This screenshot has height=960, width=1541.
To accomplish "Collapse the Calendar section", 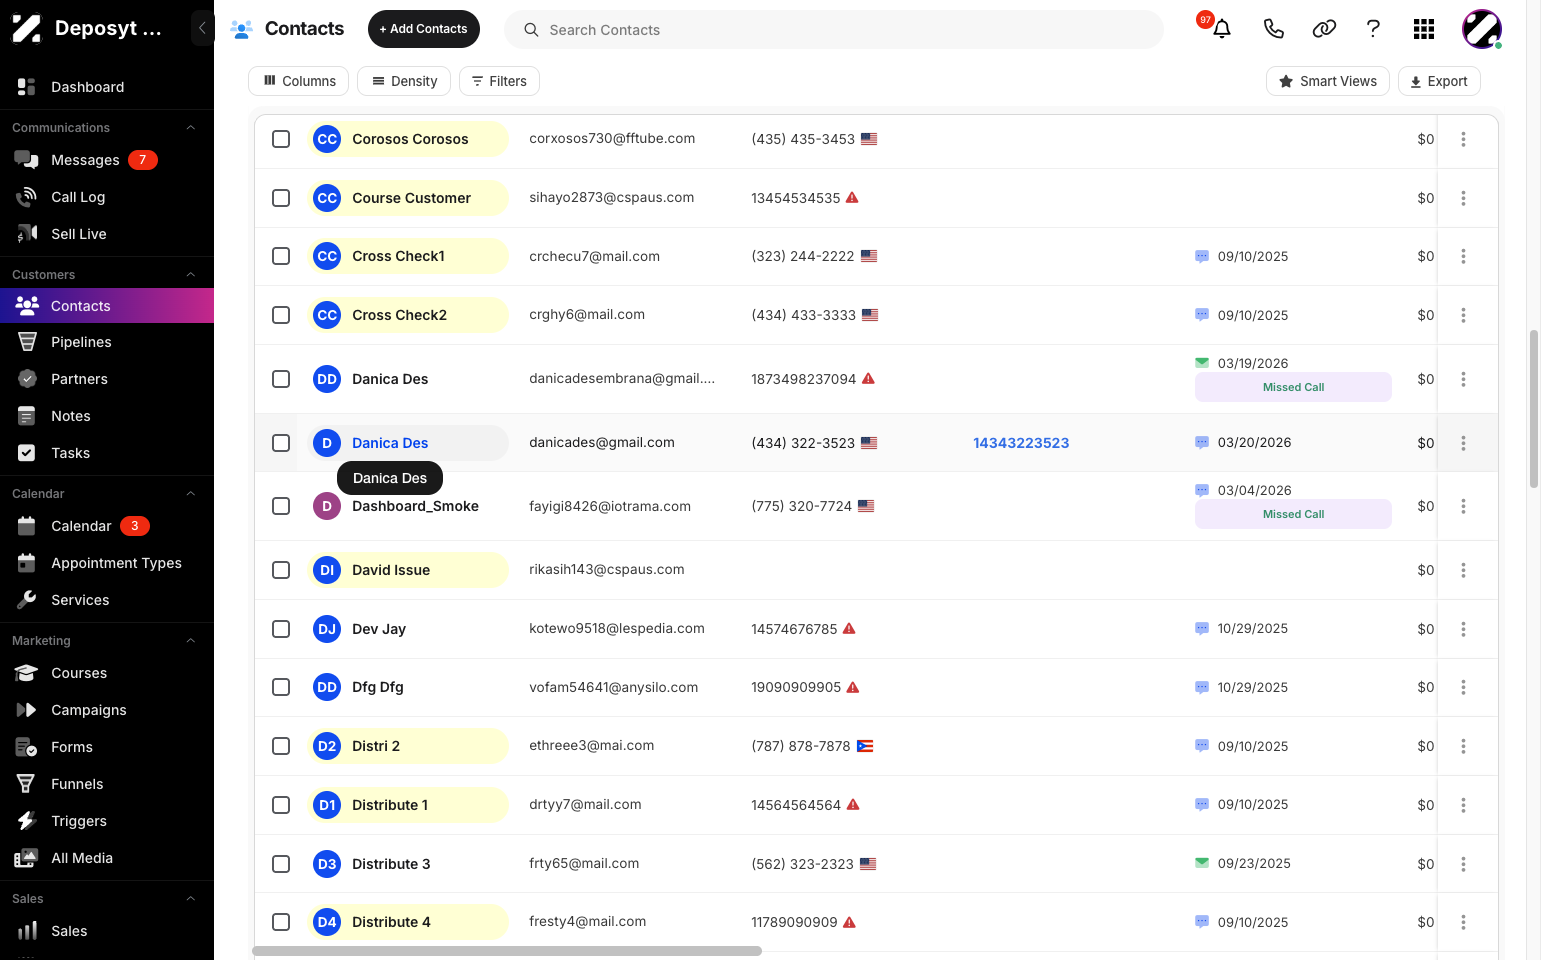I will pos(190,494).
